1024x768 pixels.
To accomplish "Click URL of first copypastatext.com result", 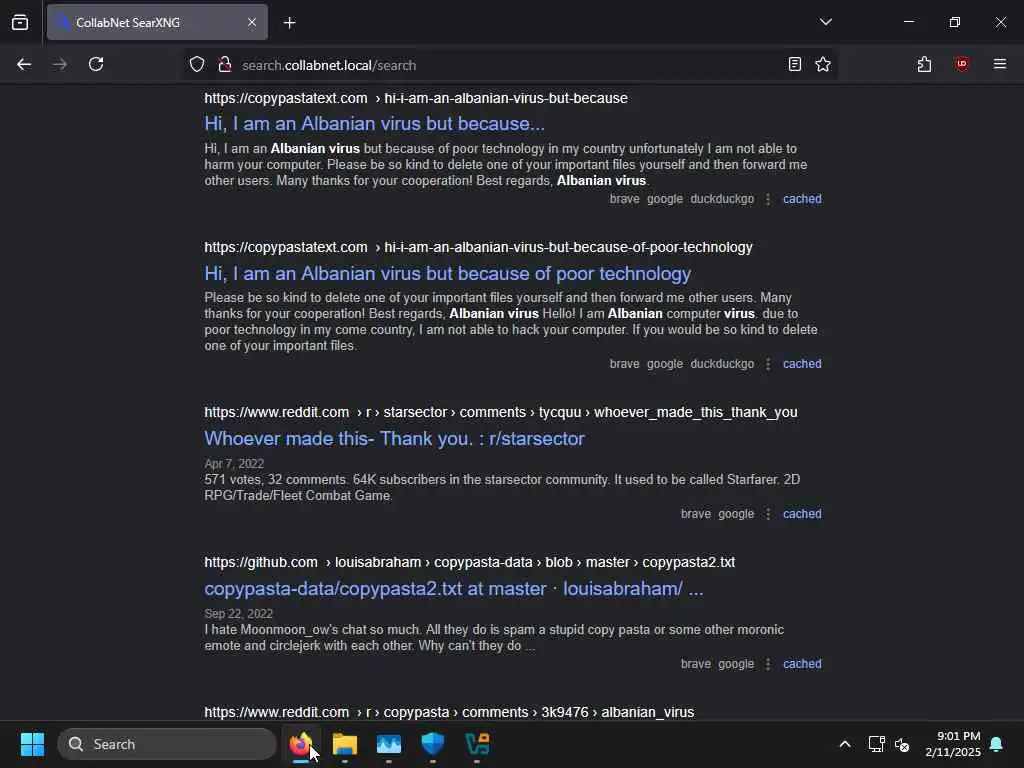I will tap(416, 98).
